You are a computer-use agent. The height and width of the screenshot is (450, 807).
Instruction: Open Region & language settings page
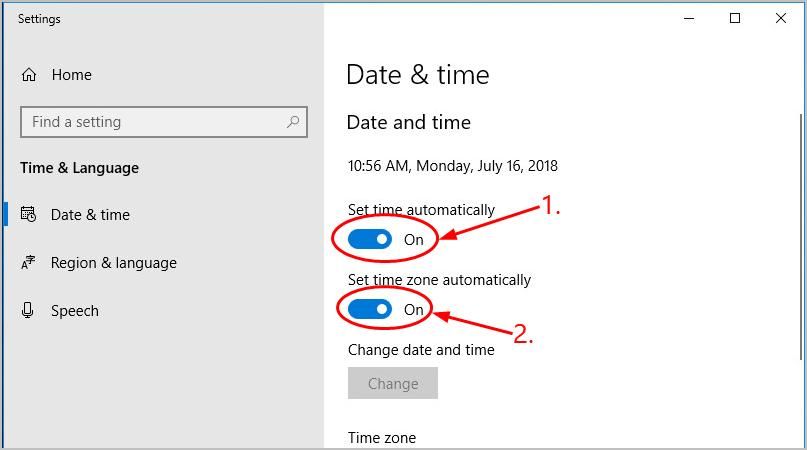[113, 263]
